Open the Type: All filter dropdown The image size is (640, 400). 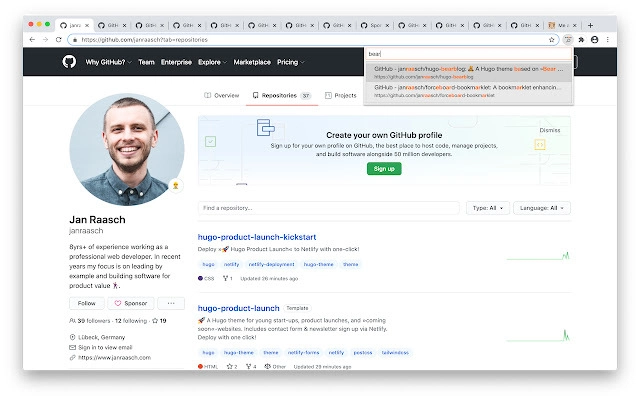488,208
